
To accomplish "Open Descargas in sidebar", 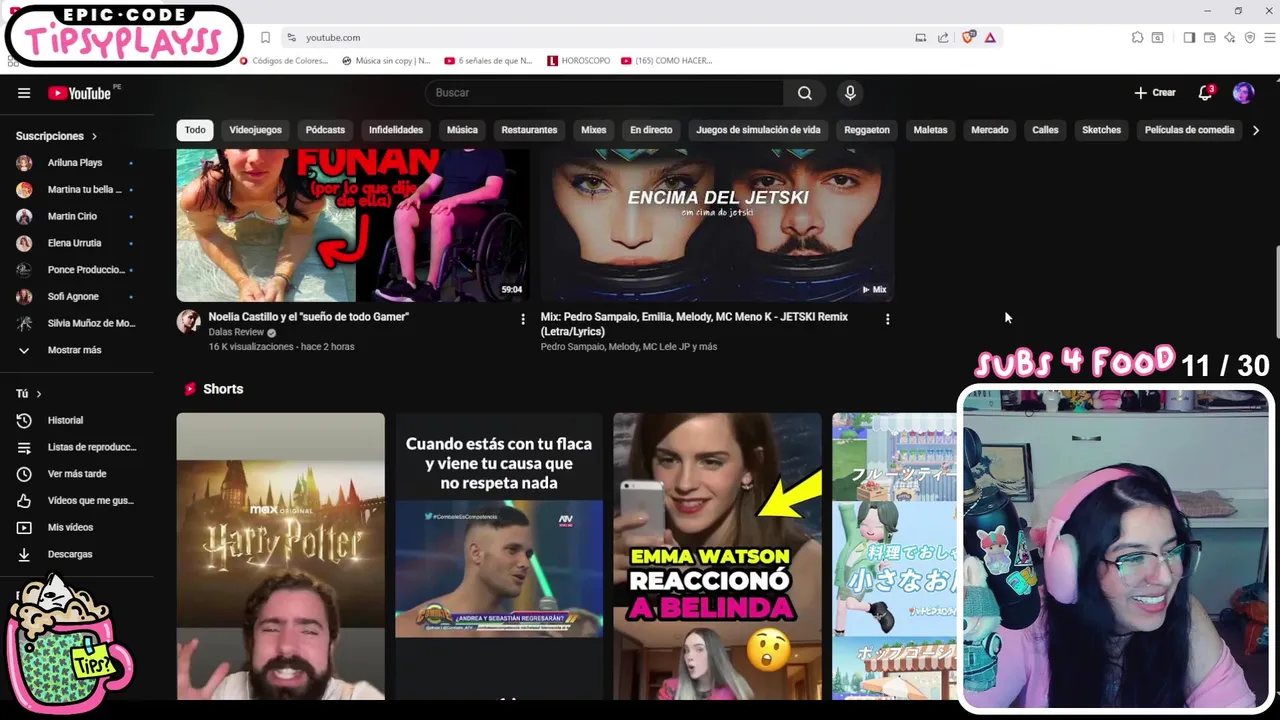I will [77, 553].
